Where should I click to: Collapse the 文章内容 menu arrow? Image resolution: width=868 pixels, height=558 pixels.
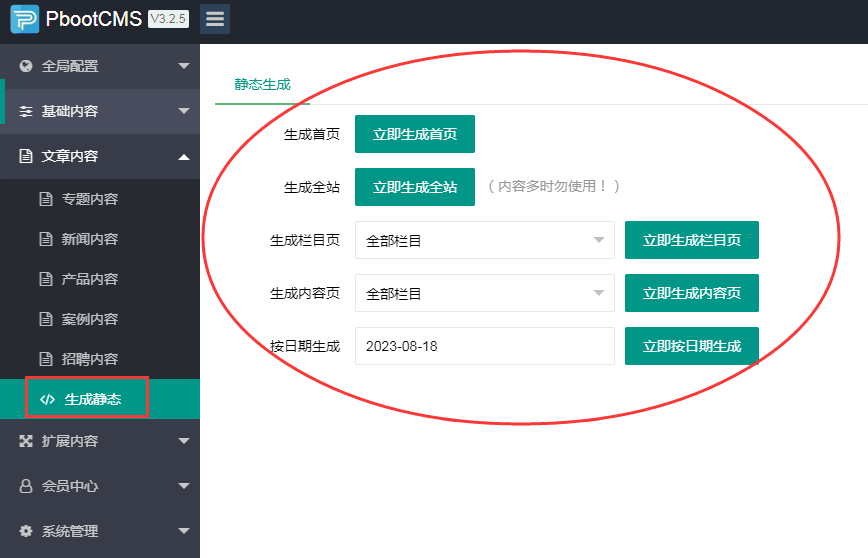[183, 156]
